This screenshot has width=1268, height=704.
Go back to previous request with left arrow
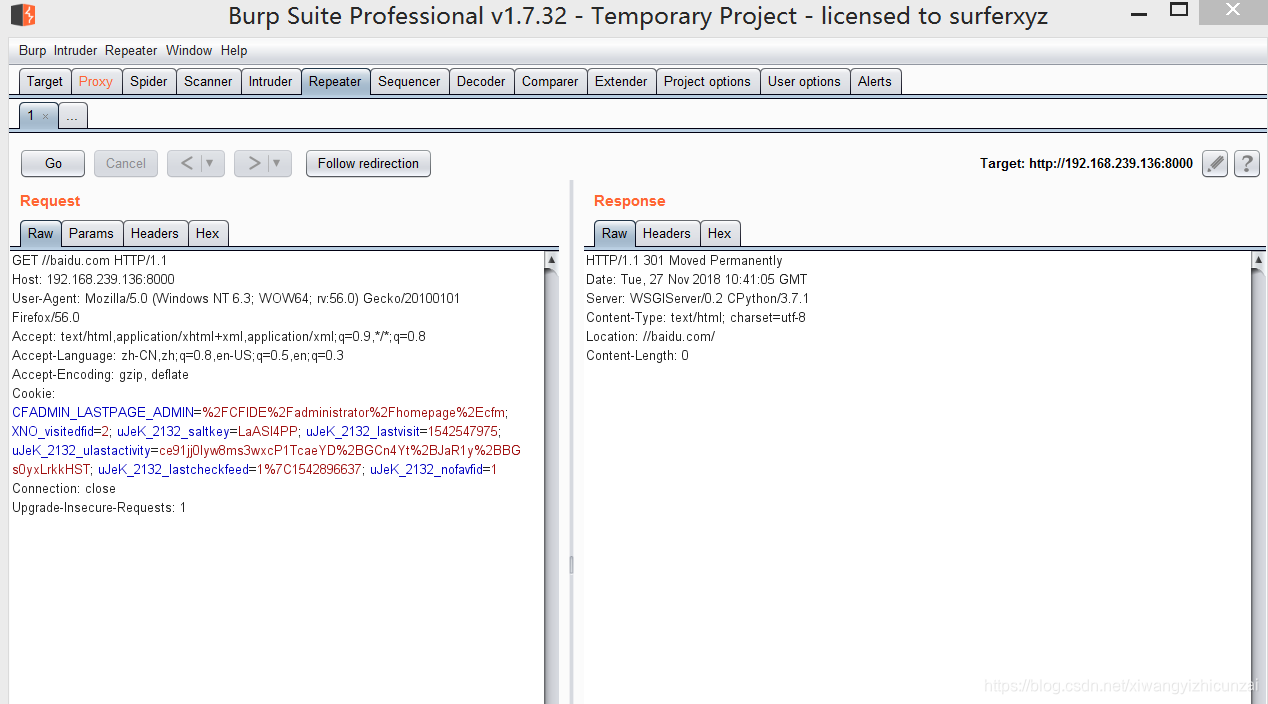tap(187, 163)
